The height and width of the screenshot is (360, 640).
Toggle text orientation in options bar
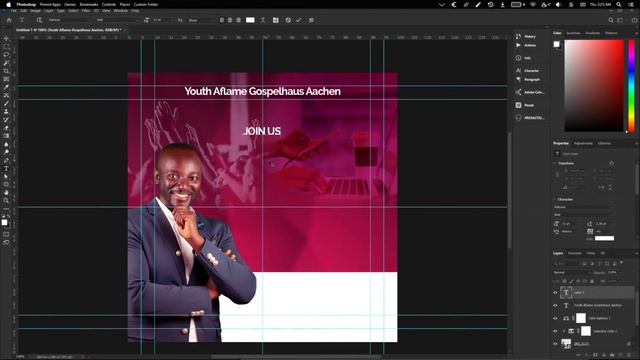pyautogui.click(x=39, y=20)
